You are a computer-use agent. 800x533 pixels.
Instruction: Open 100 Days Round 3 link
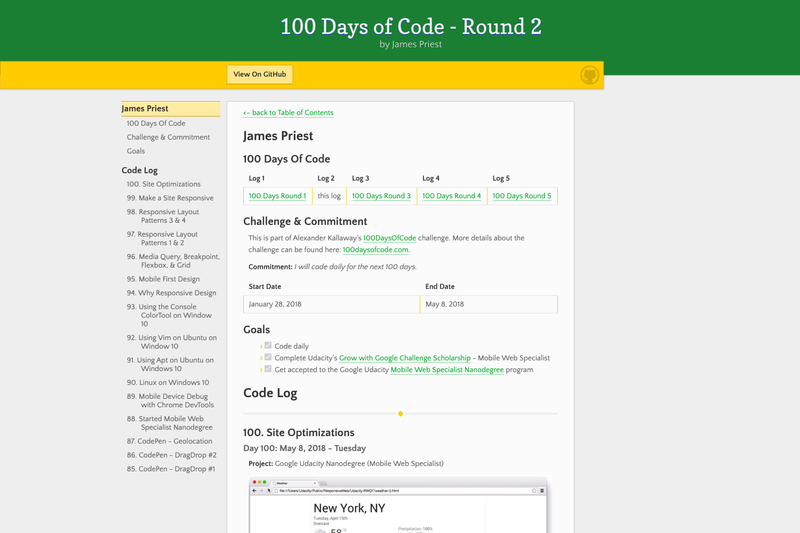381,196
